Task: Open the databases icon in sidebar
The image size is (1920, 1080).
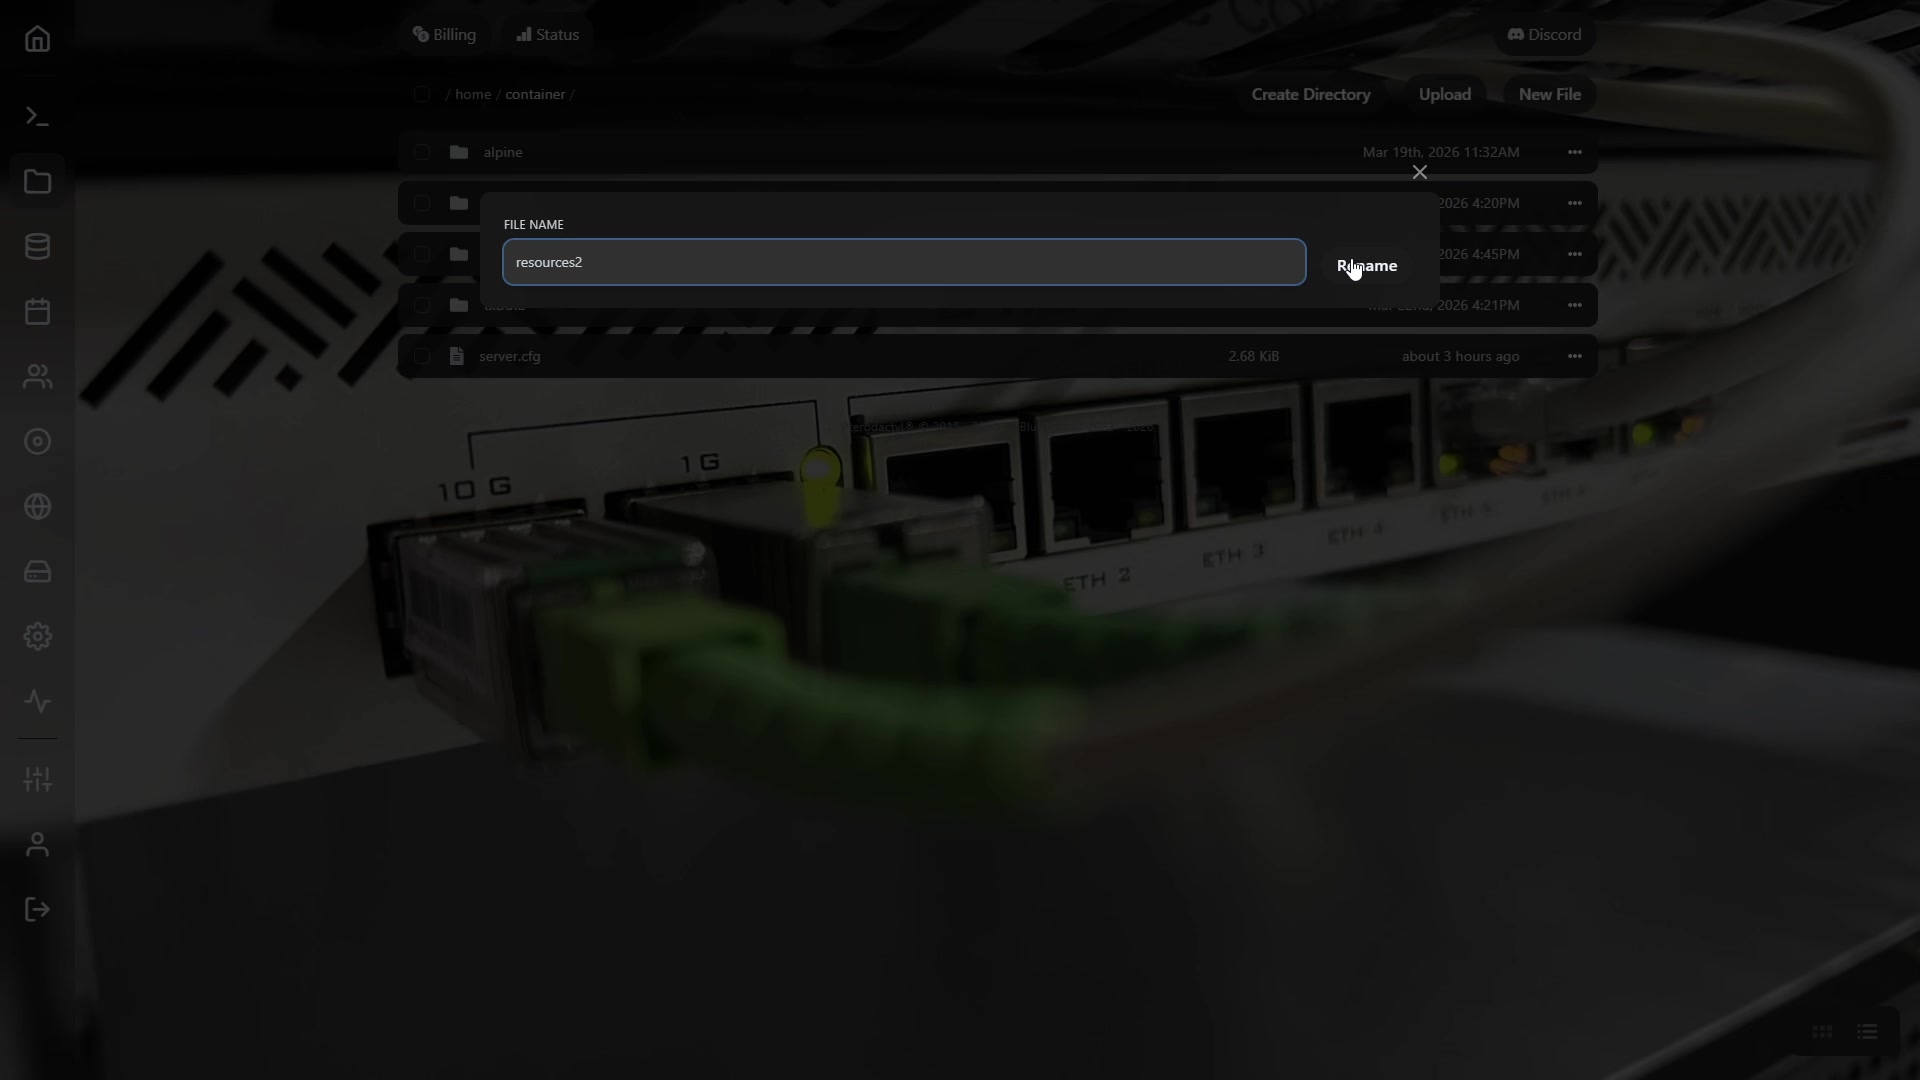Action: tap(37, 247)
